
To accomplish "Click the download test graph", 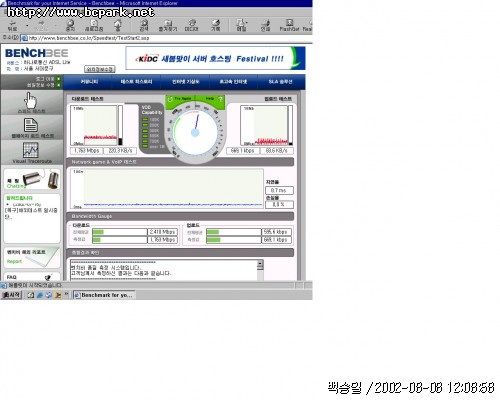I will (94, 125).
